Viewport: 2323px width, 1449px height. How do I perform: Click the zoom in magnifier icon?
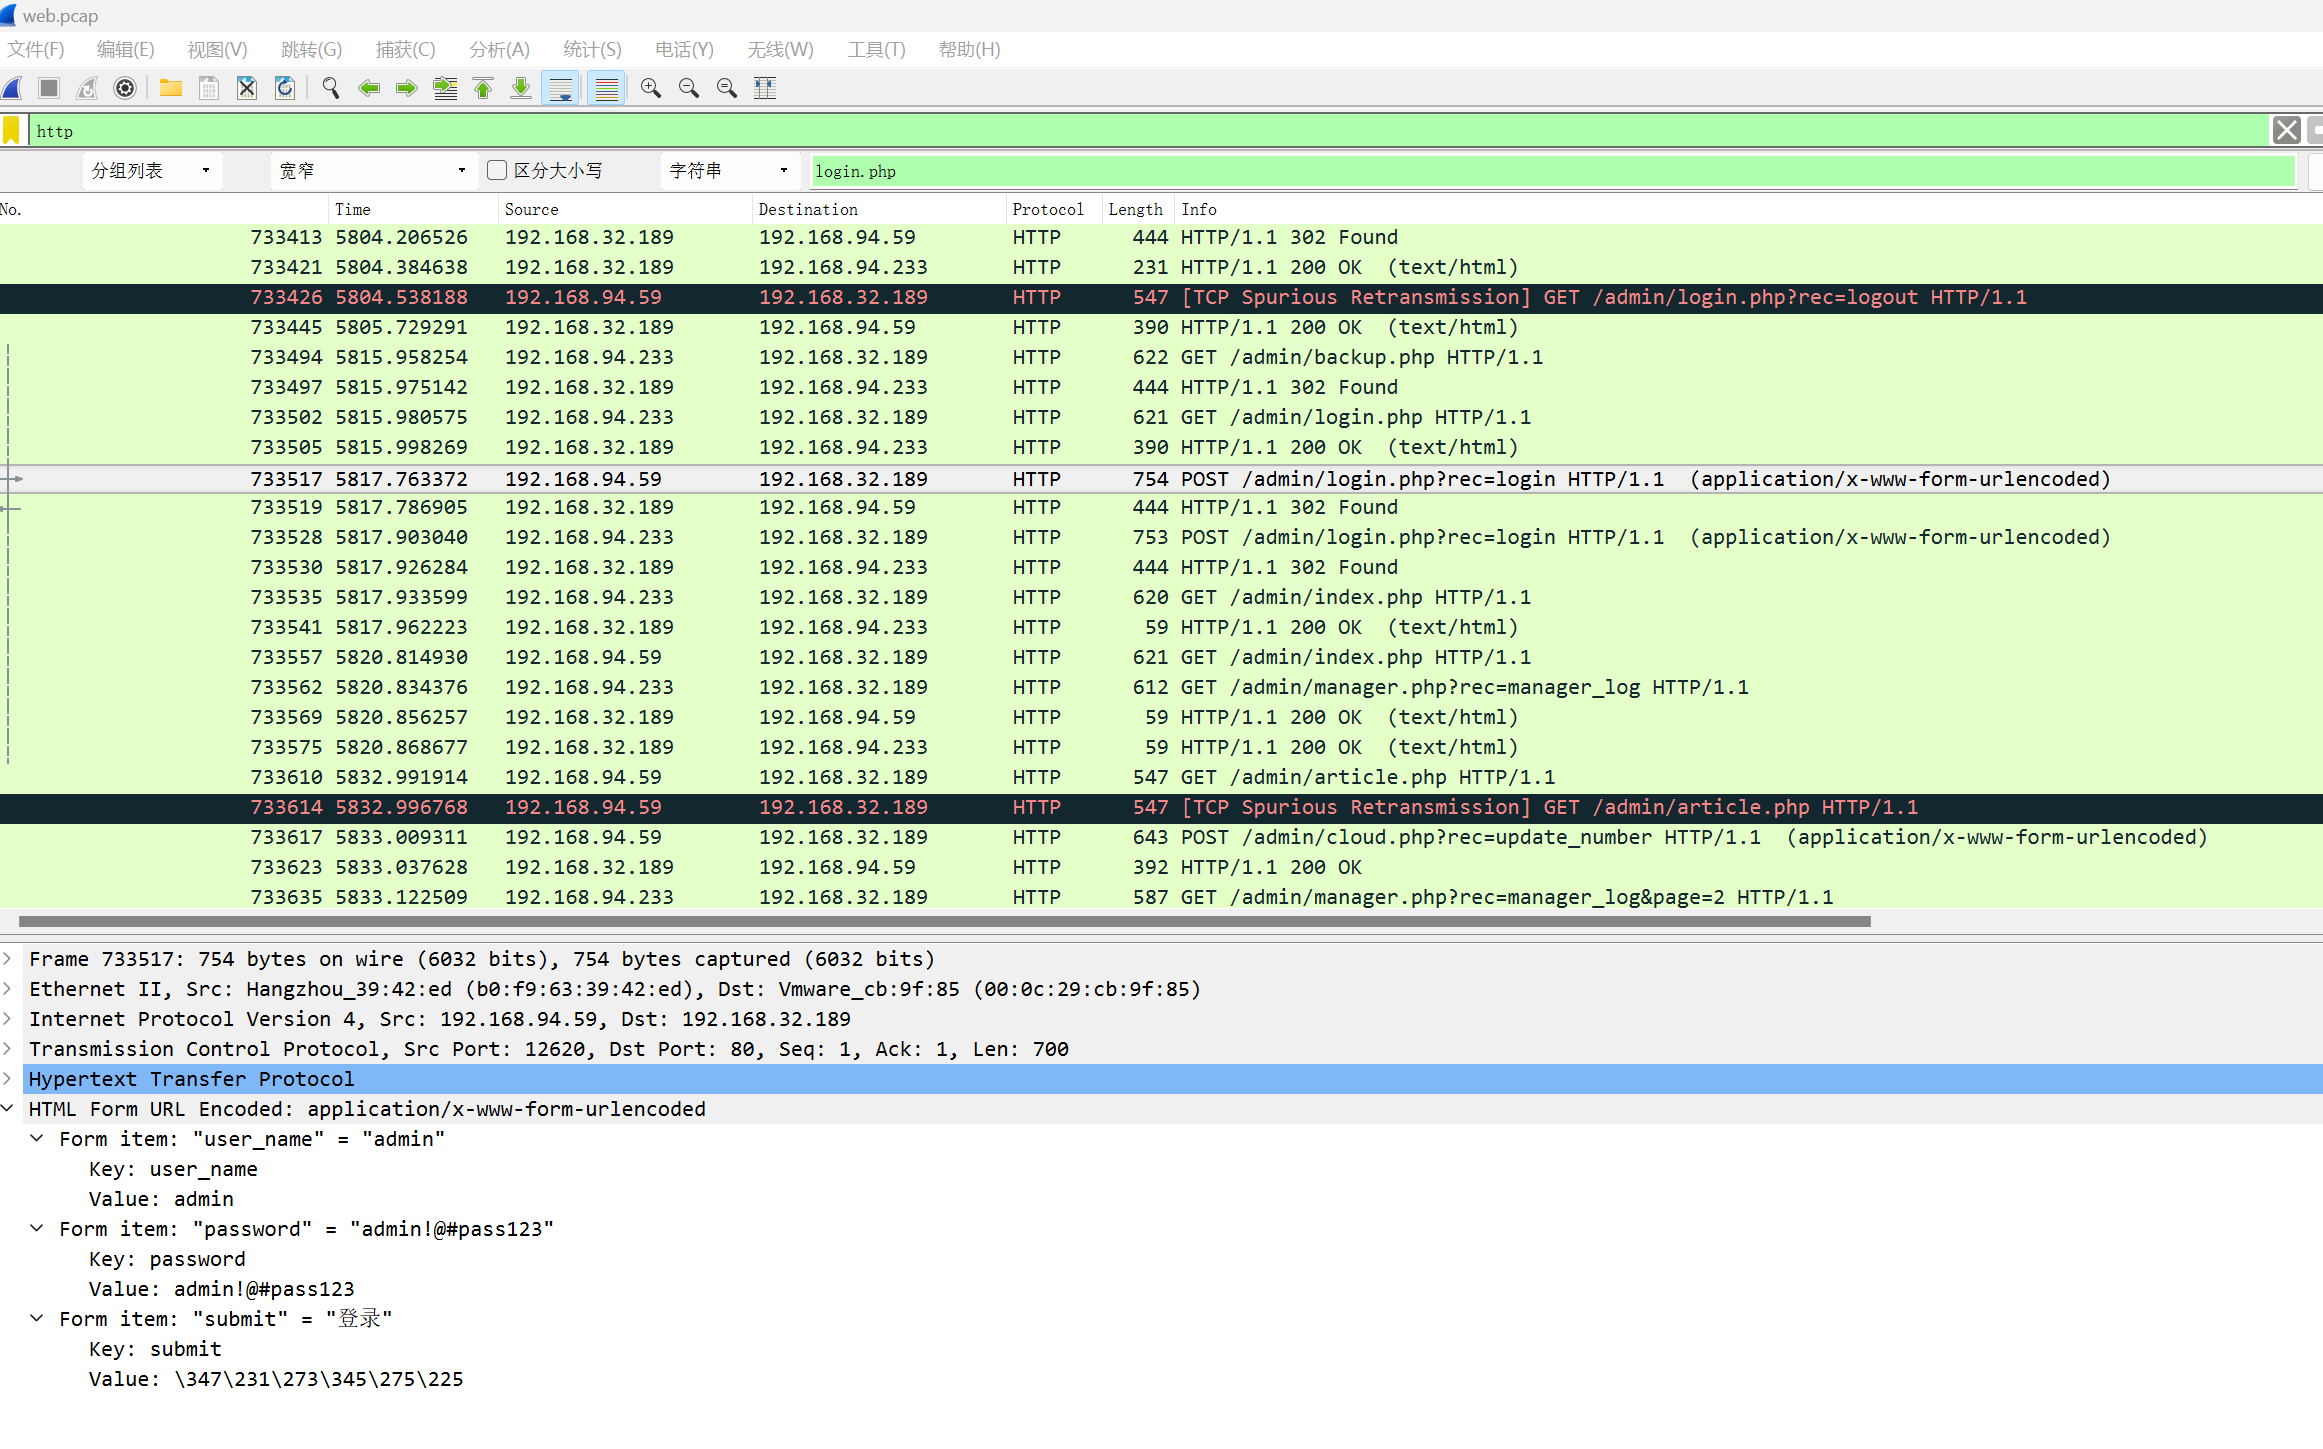pyautogui.click(x=651, y=89)
